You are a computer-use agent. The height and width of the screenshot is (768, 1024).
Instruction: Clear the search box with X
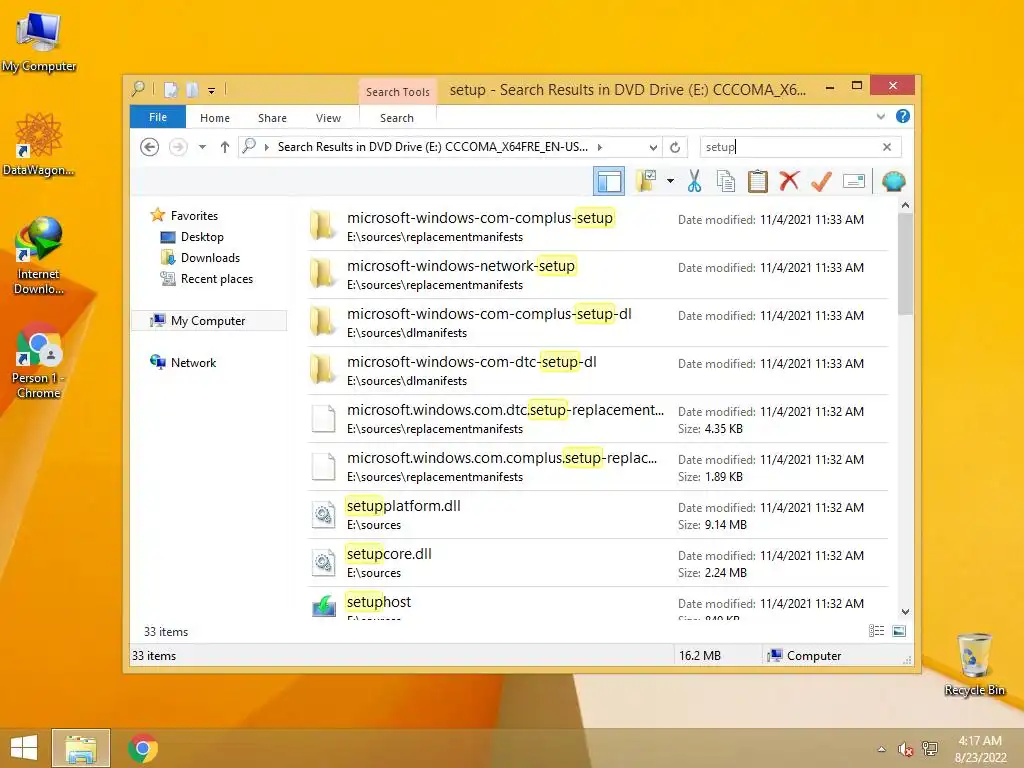click(x=887, y=147)
